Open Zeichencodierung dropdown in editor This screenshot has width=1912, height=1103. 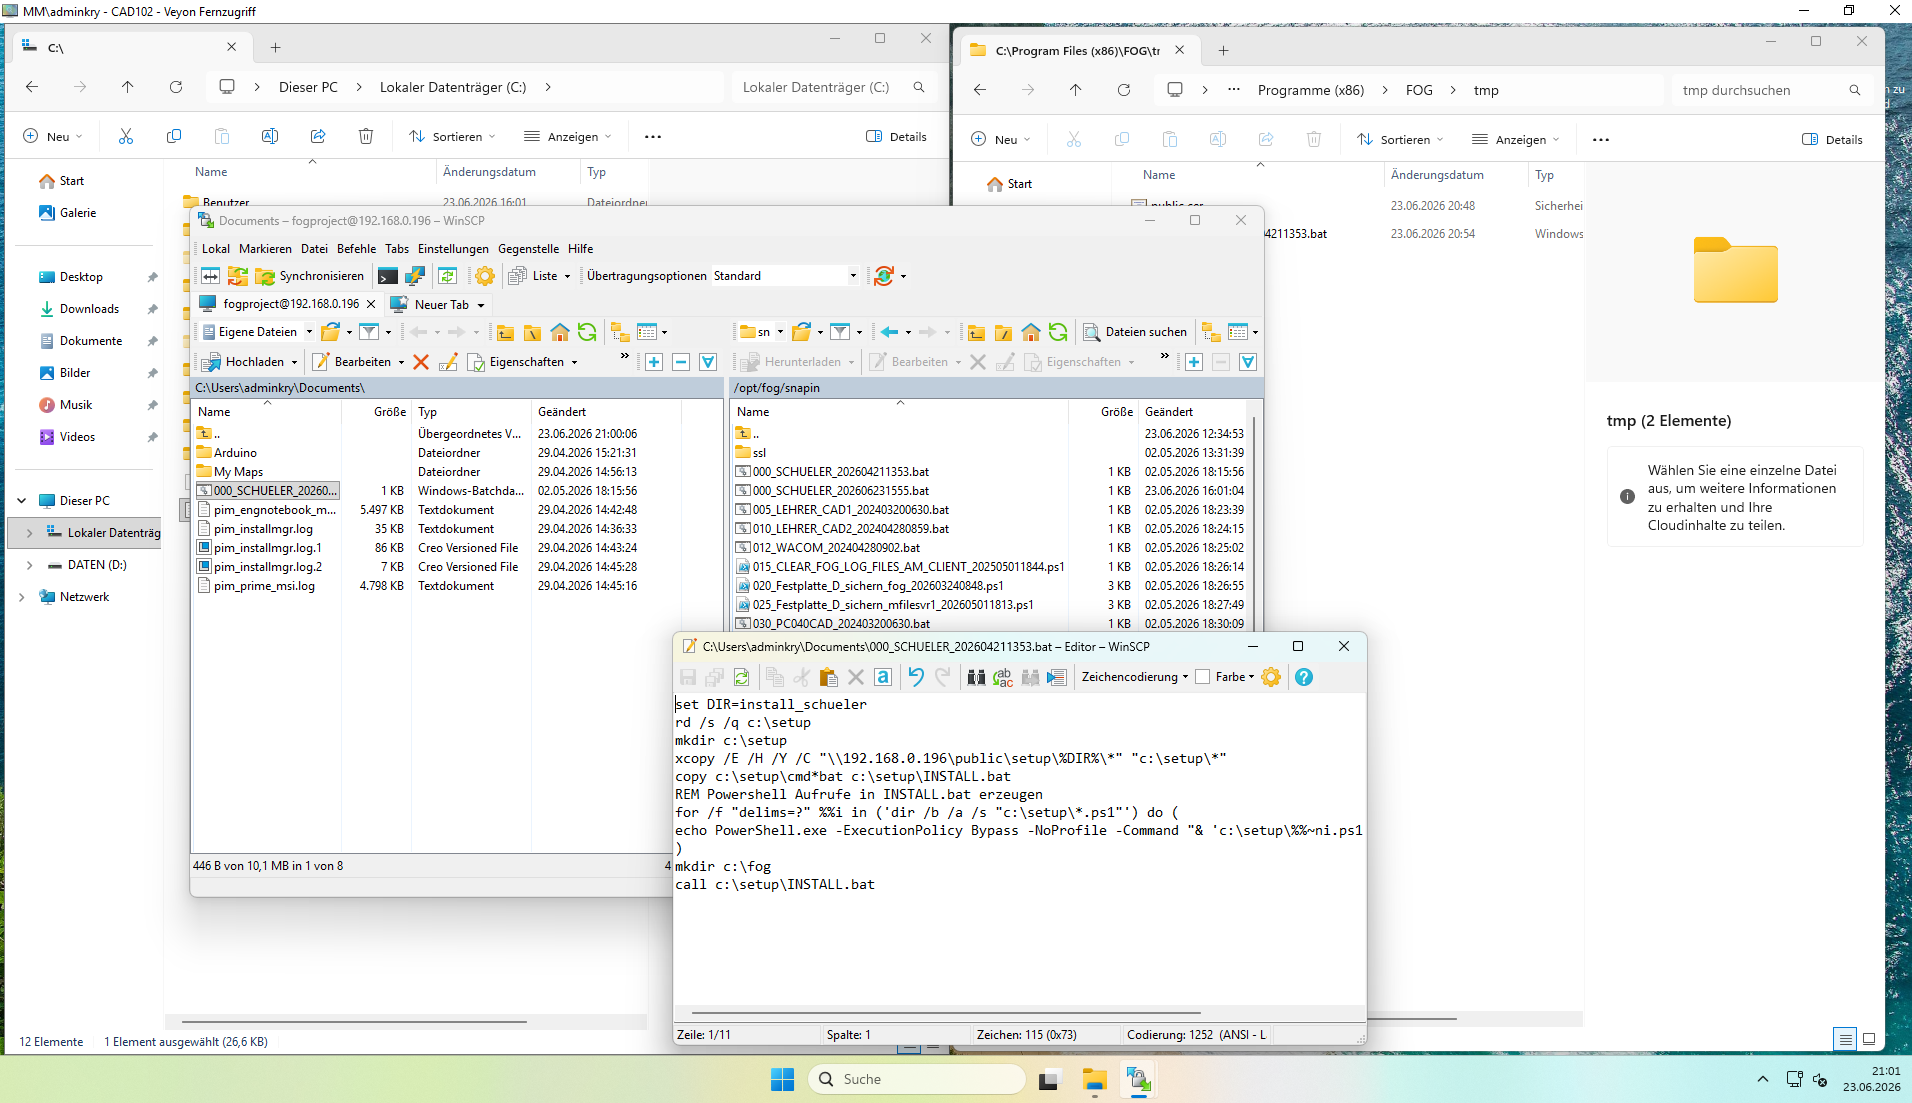[x=1135, y=677]
